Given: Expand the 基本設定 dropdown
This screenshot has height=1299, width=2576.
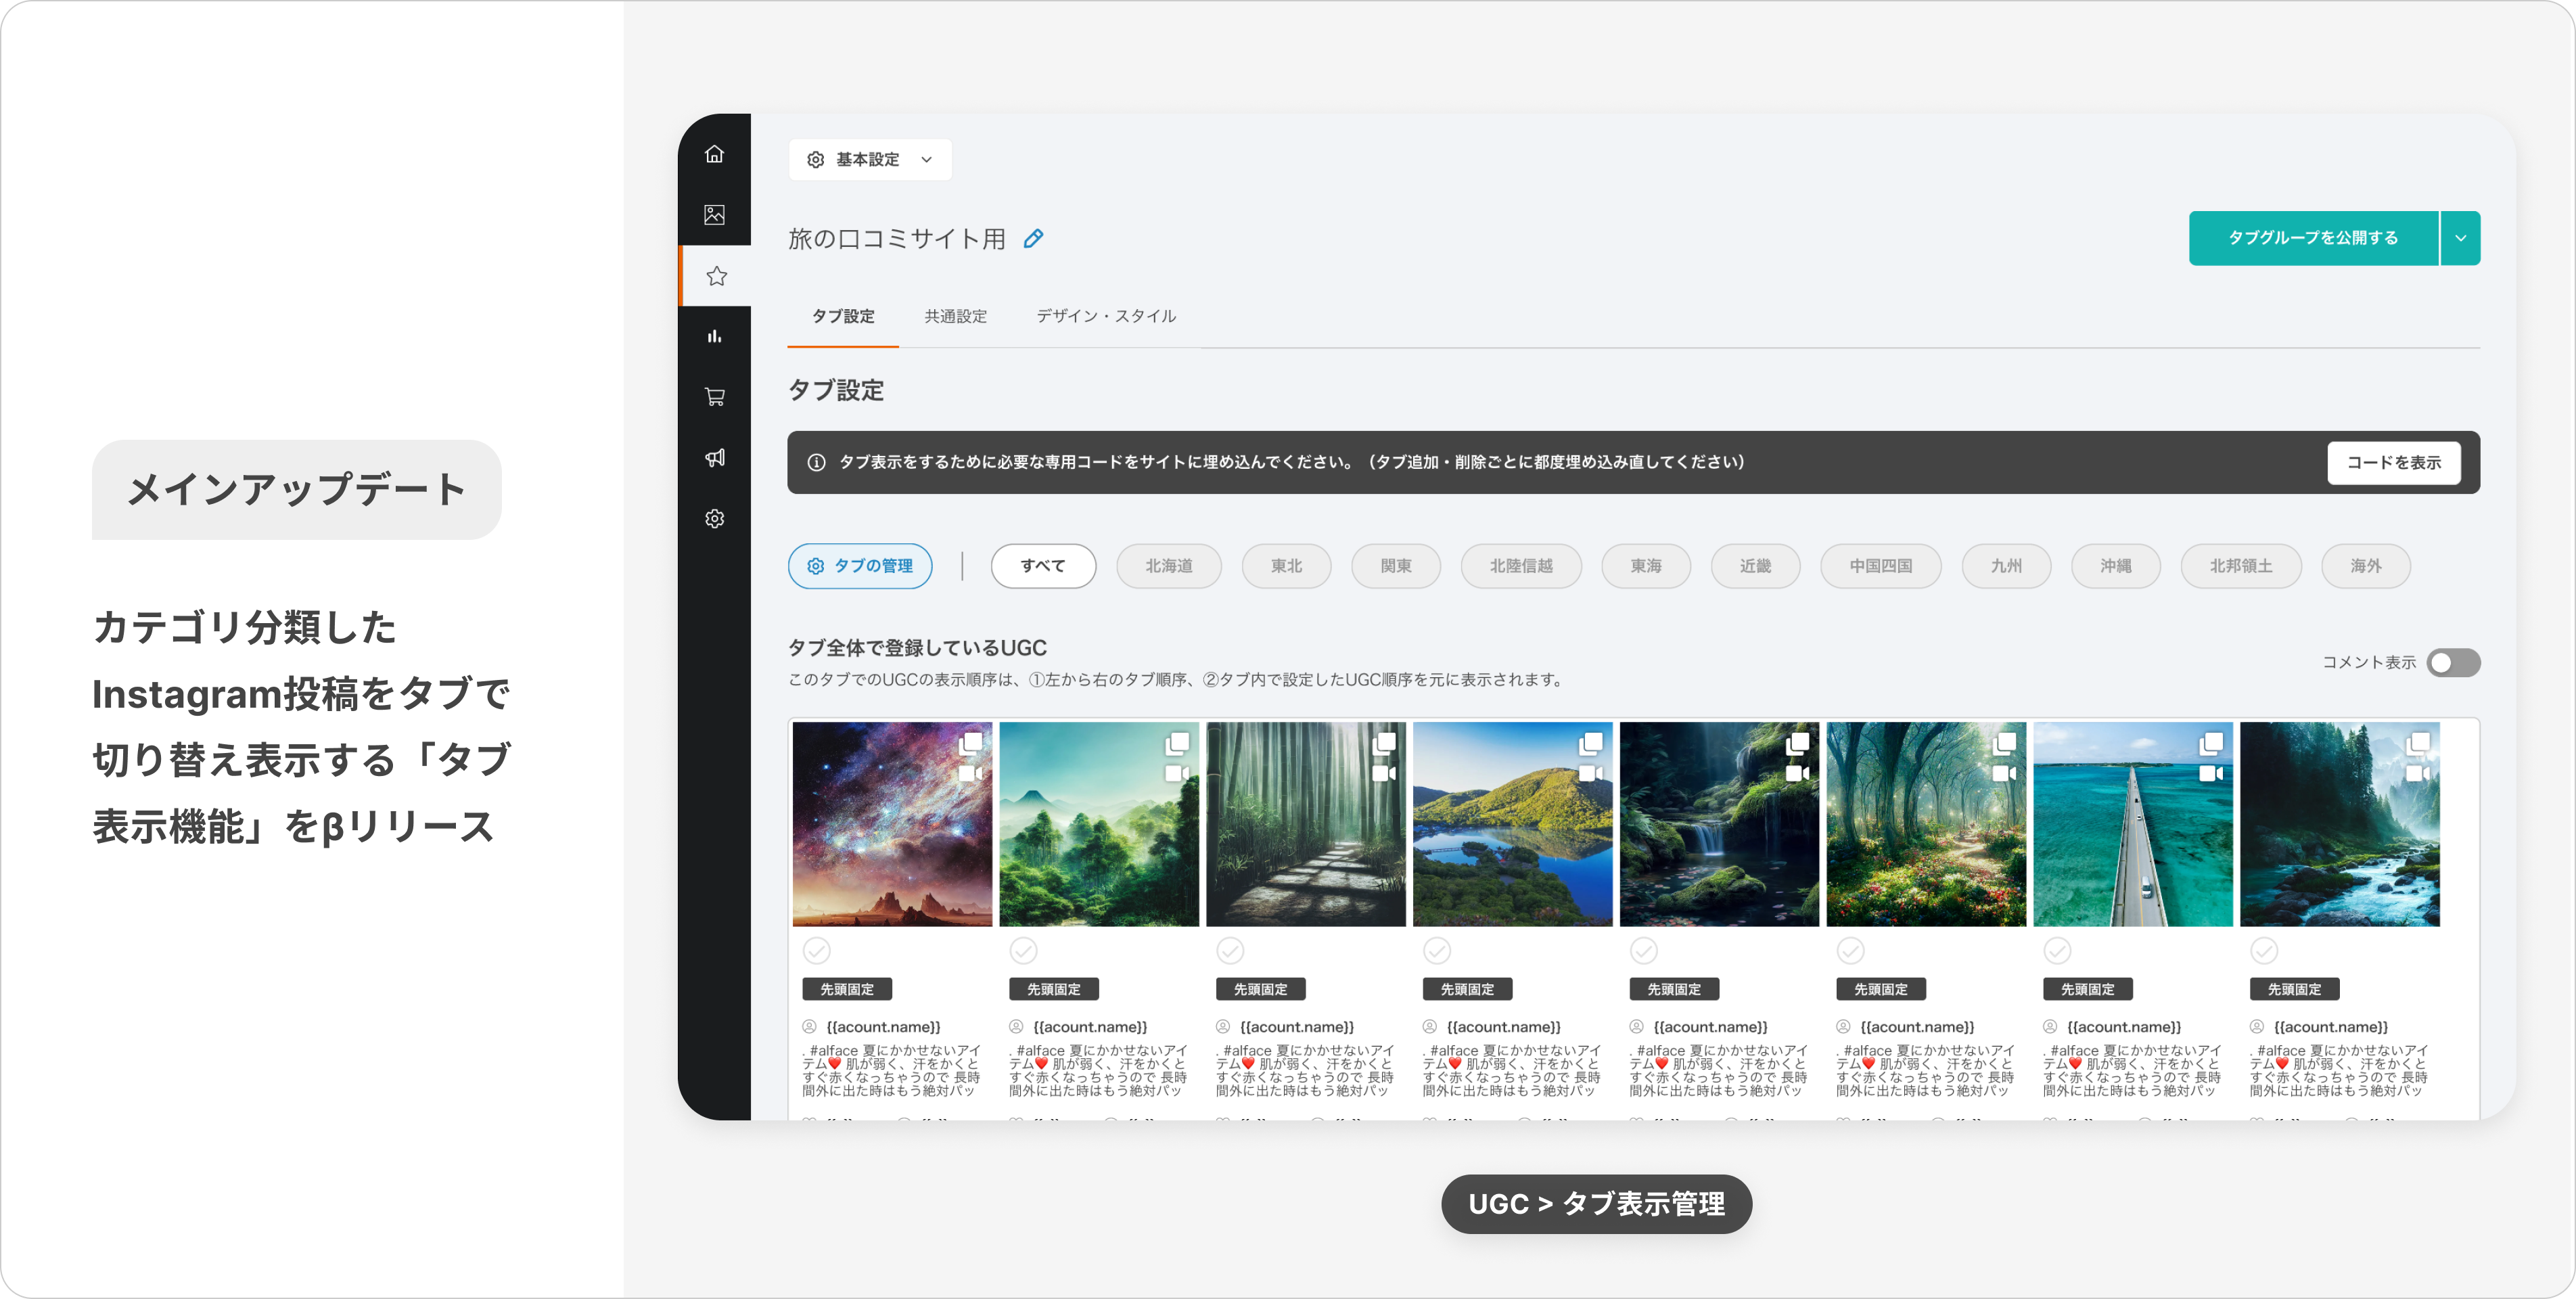Looking at the screenshot, I should (870, 160).
